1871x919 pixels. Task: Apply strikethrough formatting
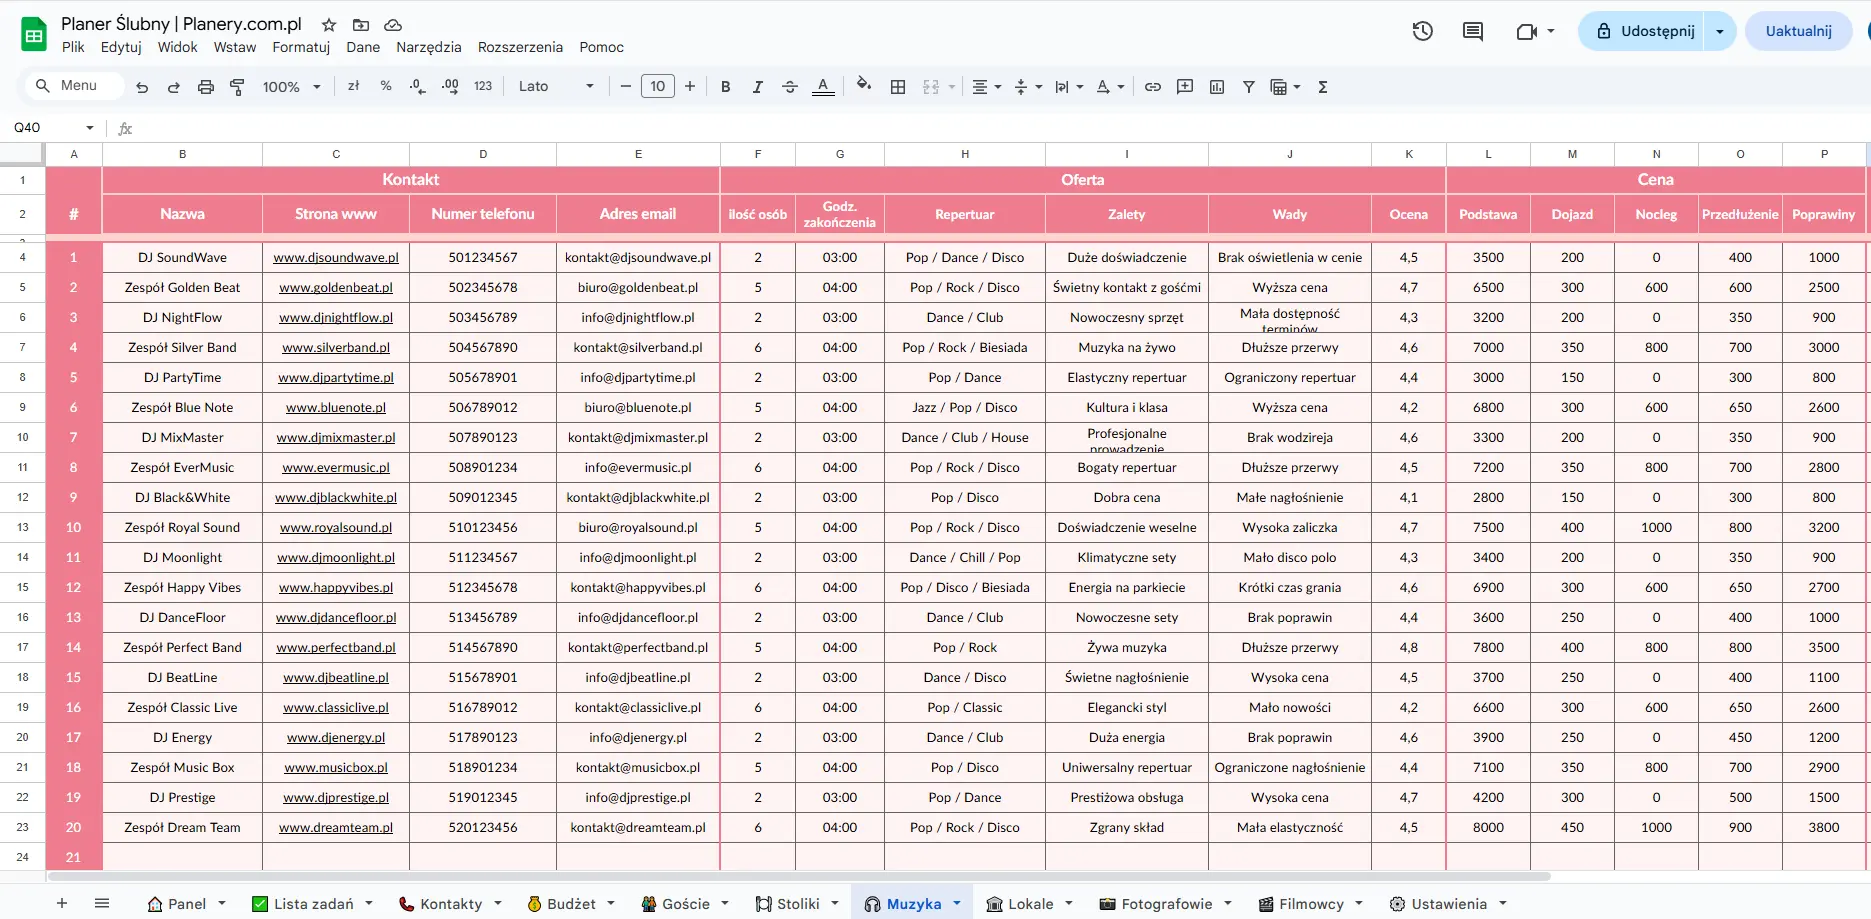(x=790, y=87)
